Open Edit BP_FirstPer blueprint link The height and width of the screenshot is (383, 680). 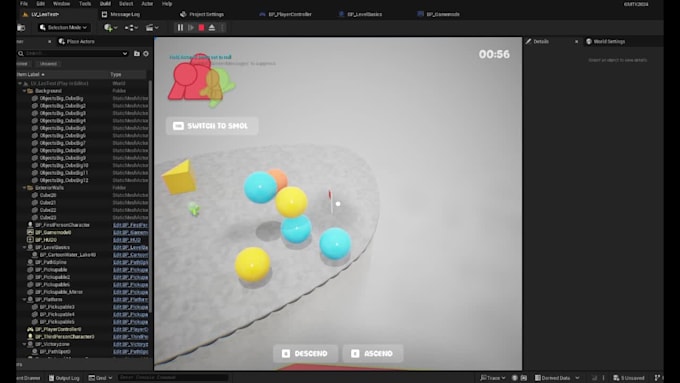tap(130, 225)
